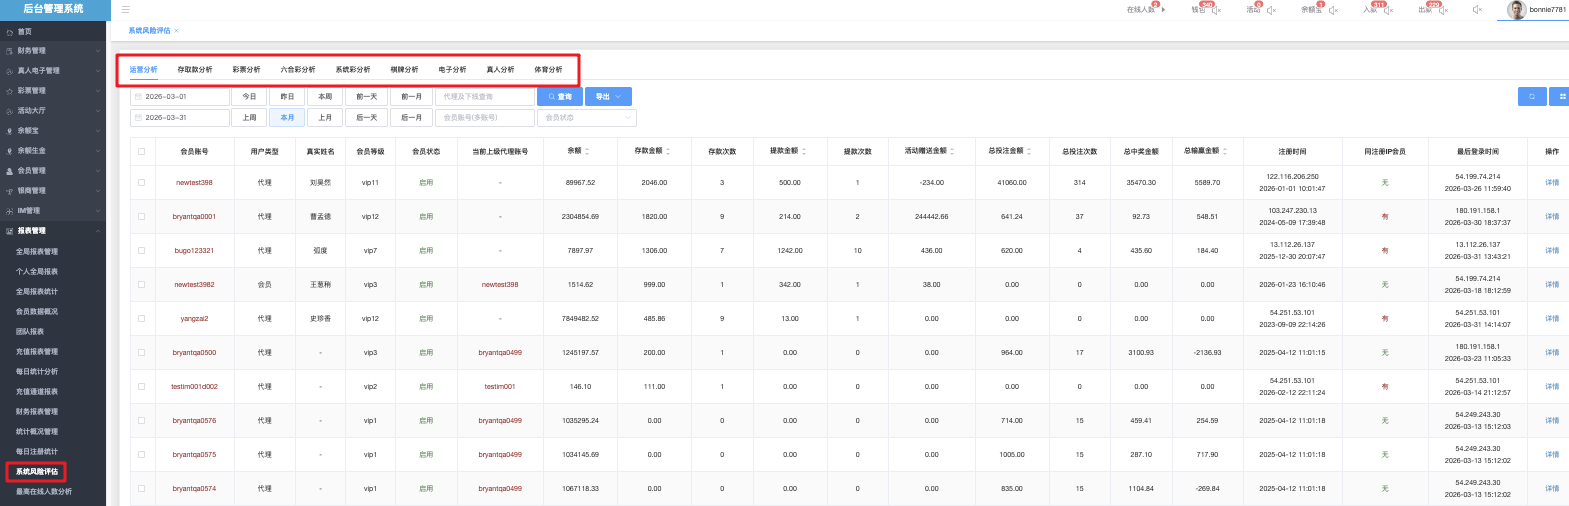This screenshot has height=506, width=1569.
Task: Click the 查询 search button
Action: coord(560,97)
